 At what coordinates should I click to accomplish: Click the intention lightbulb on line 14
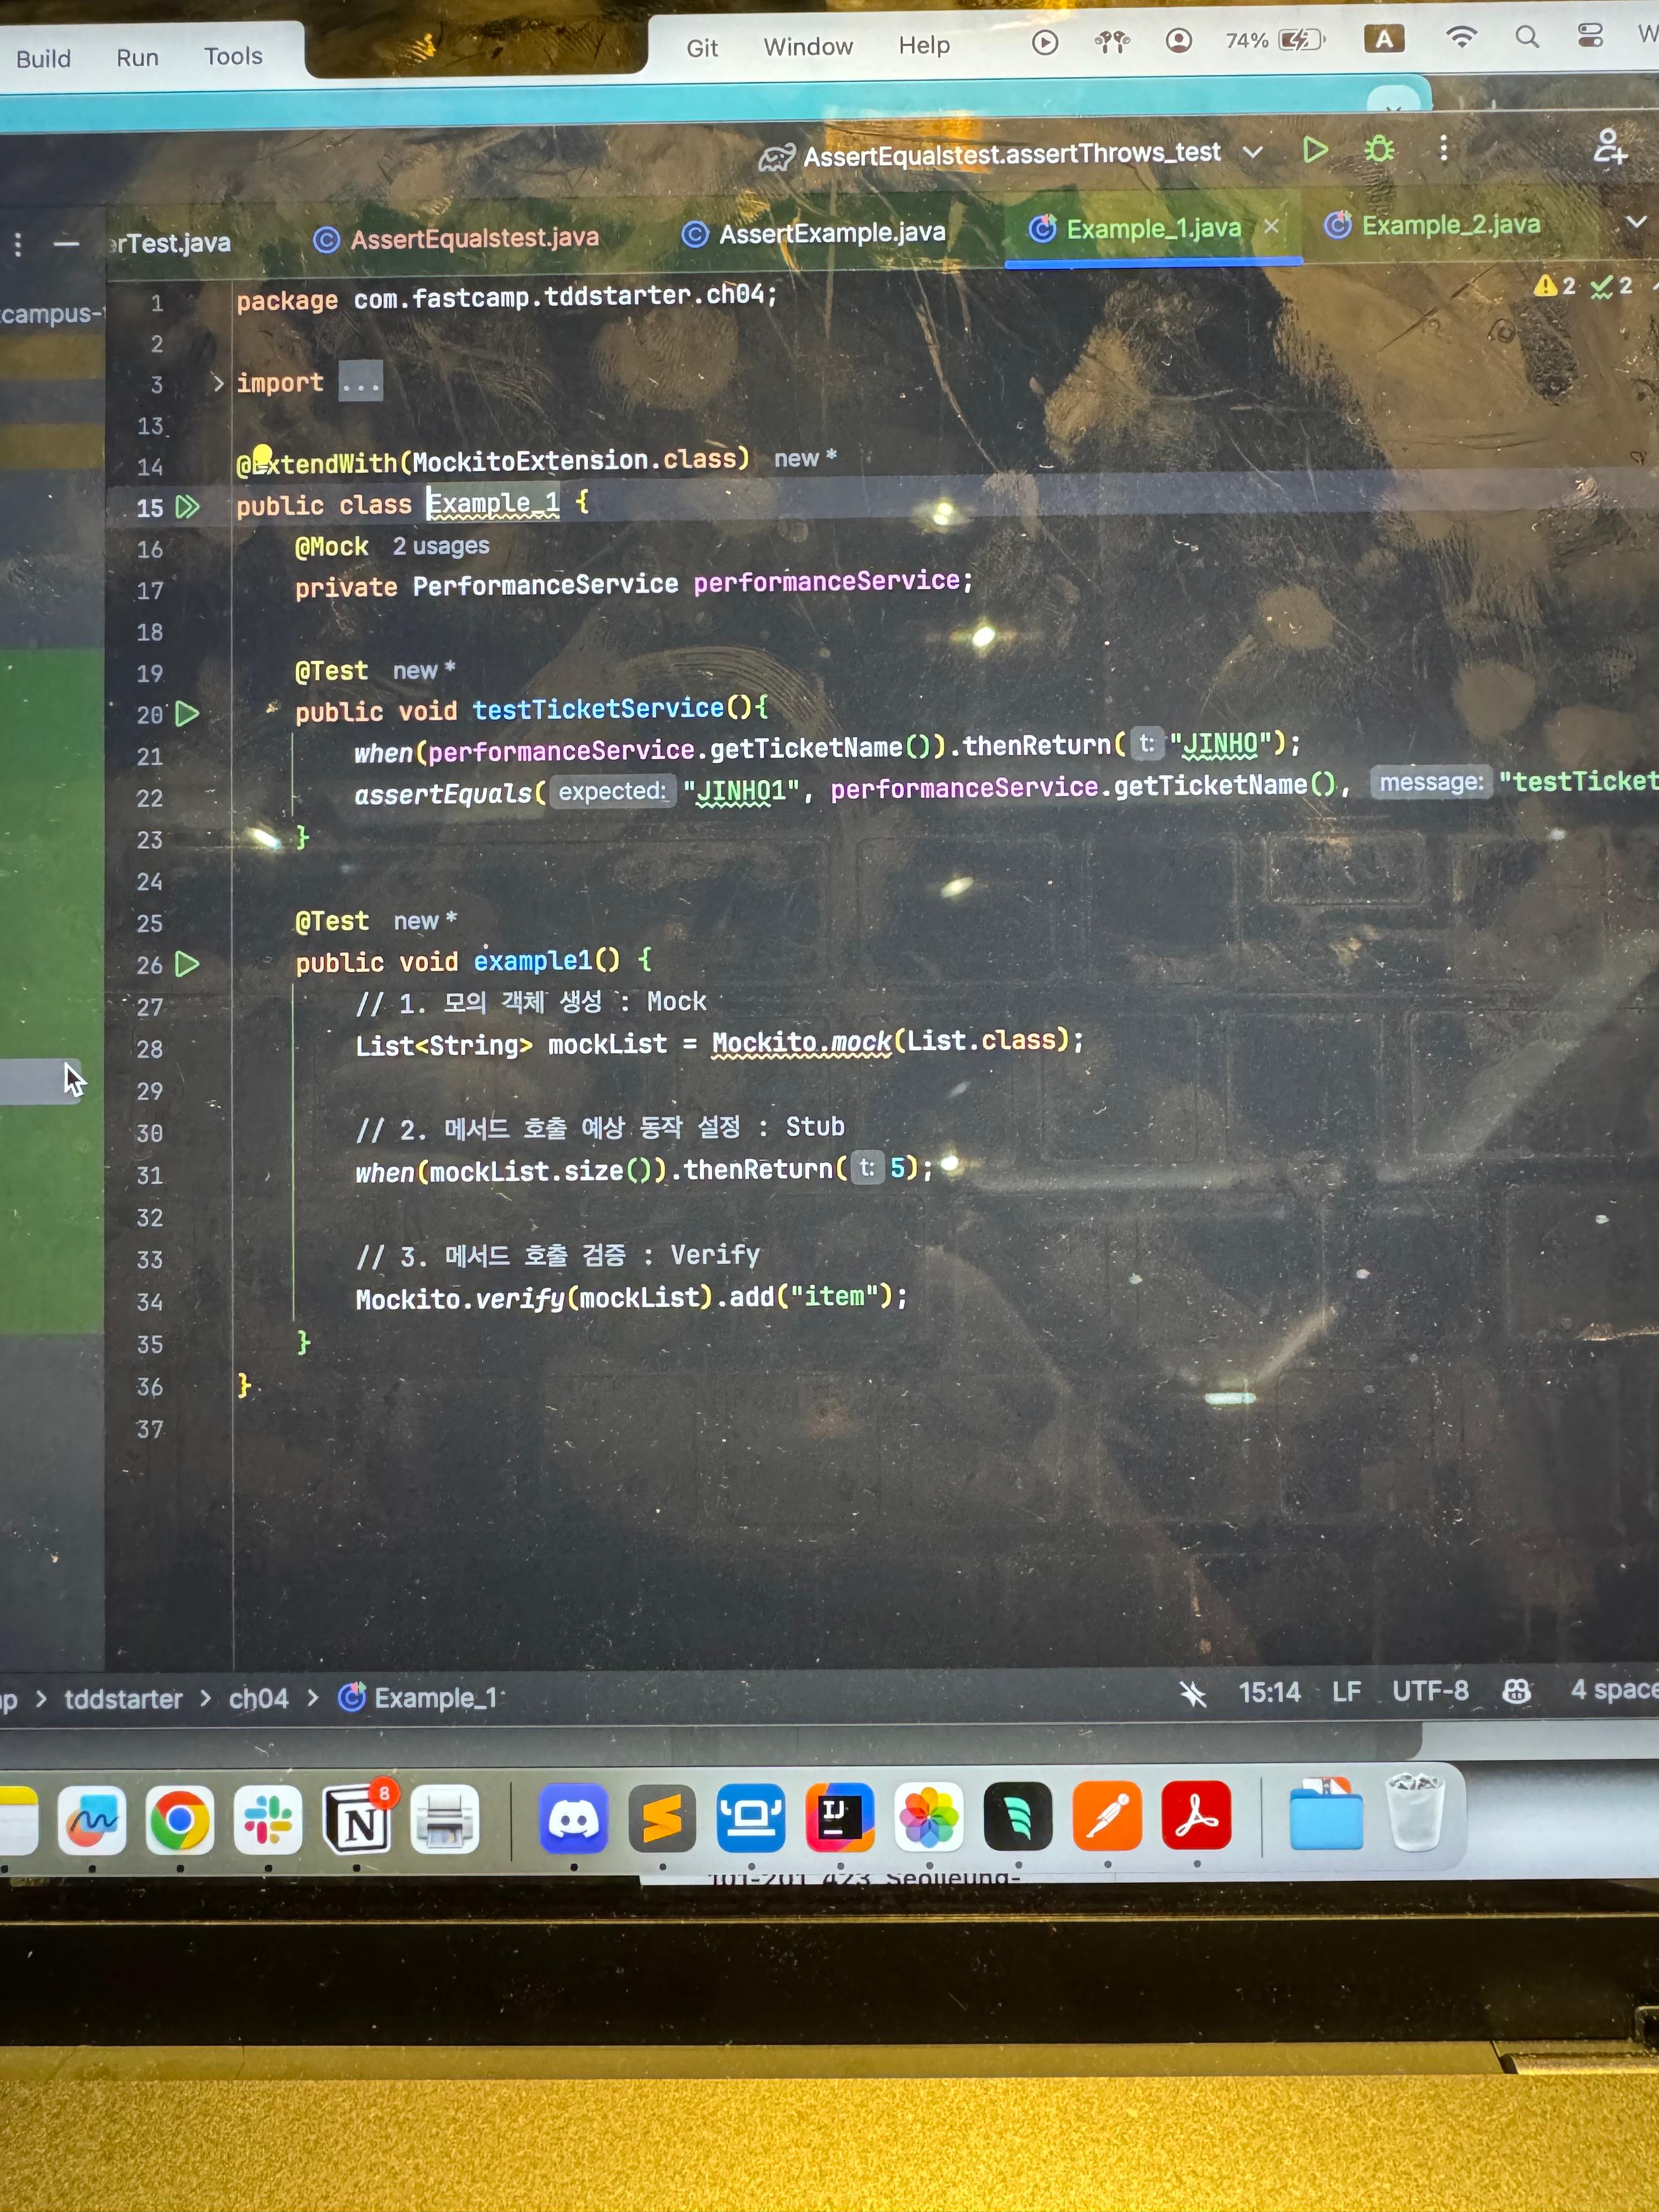click(262, 456)
